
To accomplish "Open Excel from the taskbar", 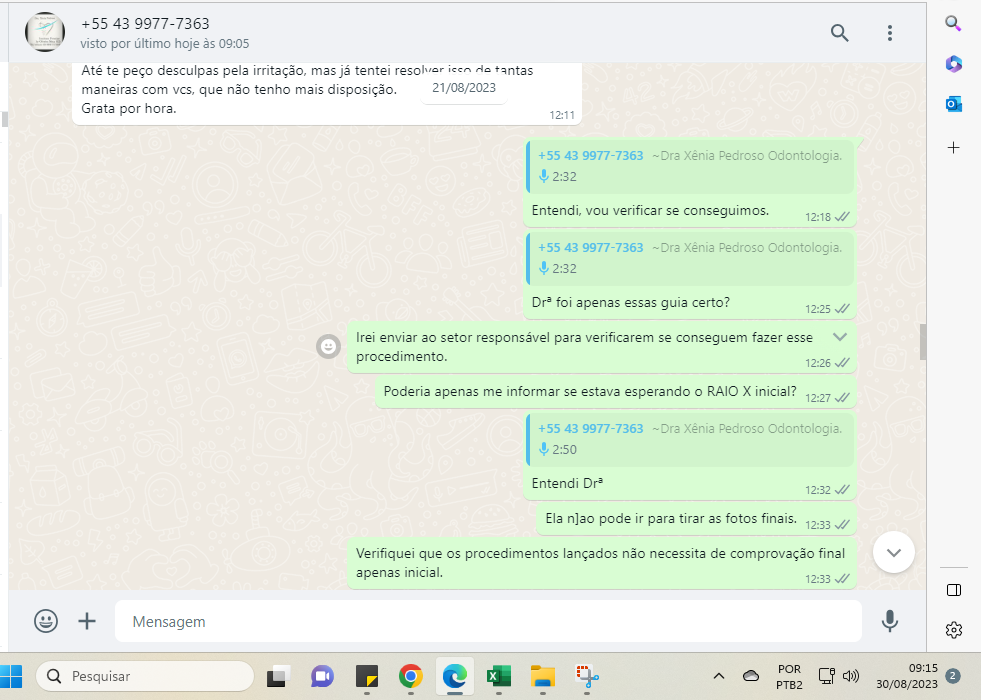I will [499, 676].
